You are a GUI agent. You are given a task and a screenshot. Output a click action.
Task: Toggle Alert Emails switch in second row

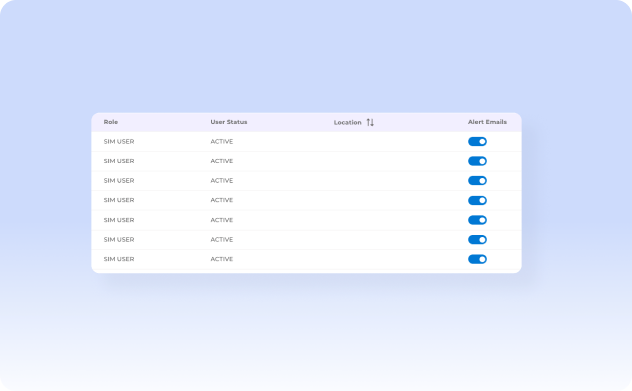pyautogui.click(x=477, y=161)
